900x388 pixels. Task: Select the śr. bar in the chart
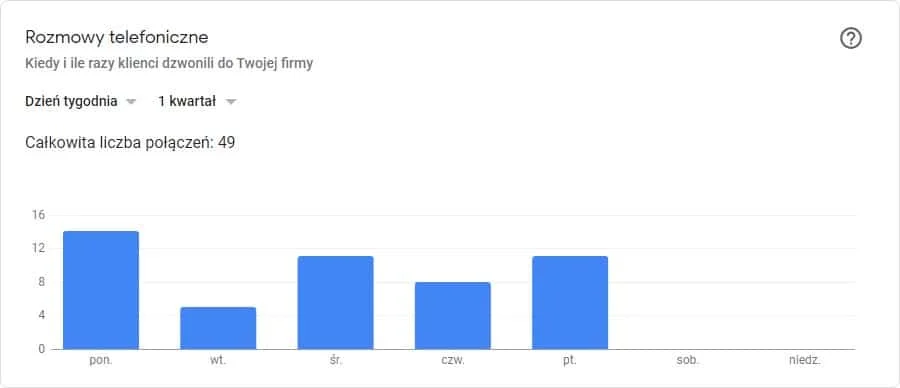coord(335,302)
